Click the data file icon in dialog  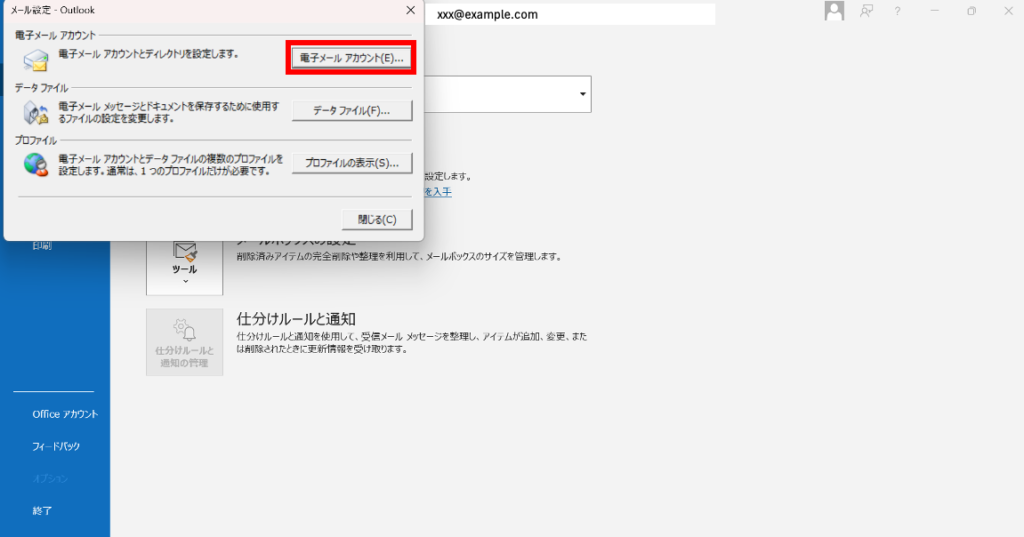click(x=36, y=112)
